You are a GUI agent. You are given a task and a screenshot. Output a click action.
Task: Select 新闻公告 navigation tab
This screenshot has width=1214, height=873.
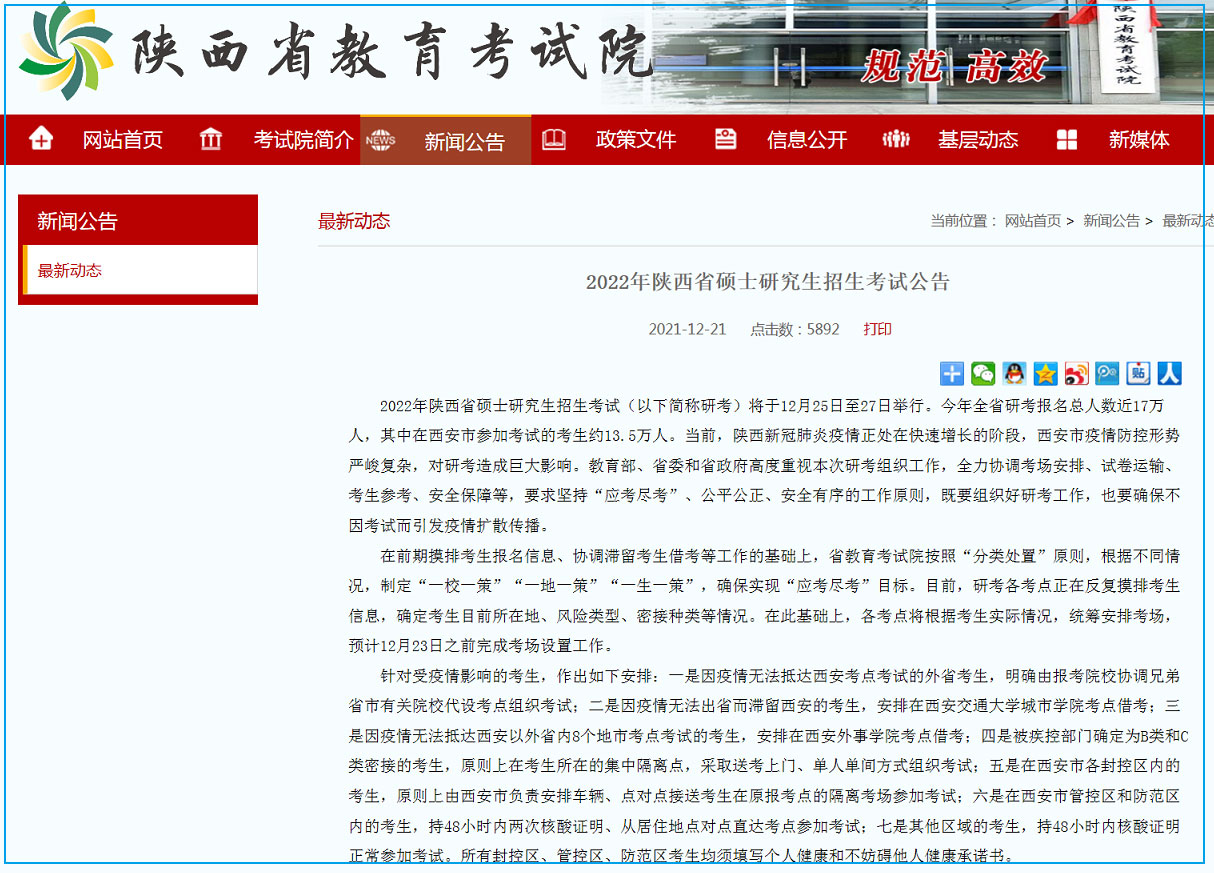[464, 141]
